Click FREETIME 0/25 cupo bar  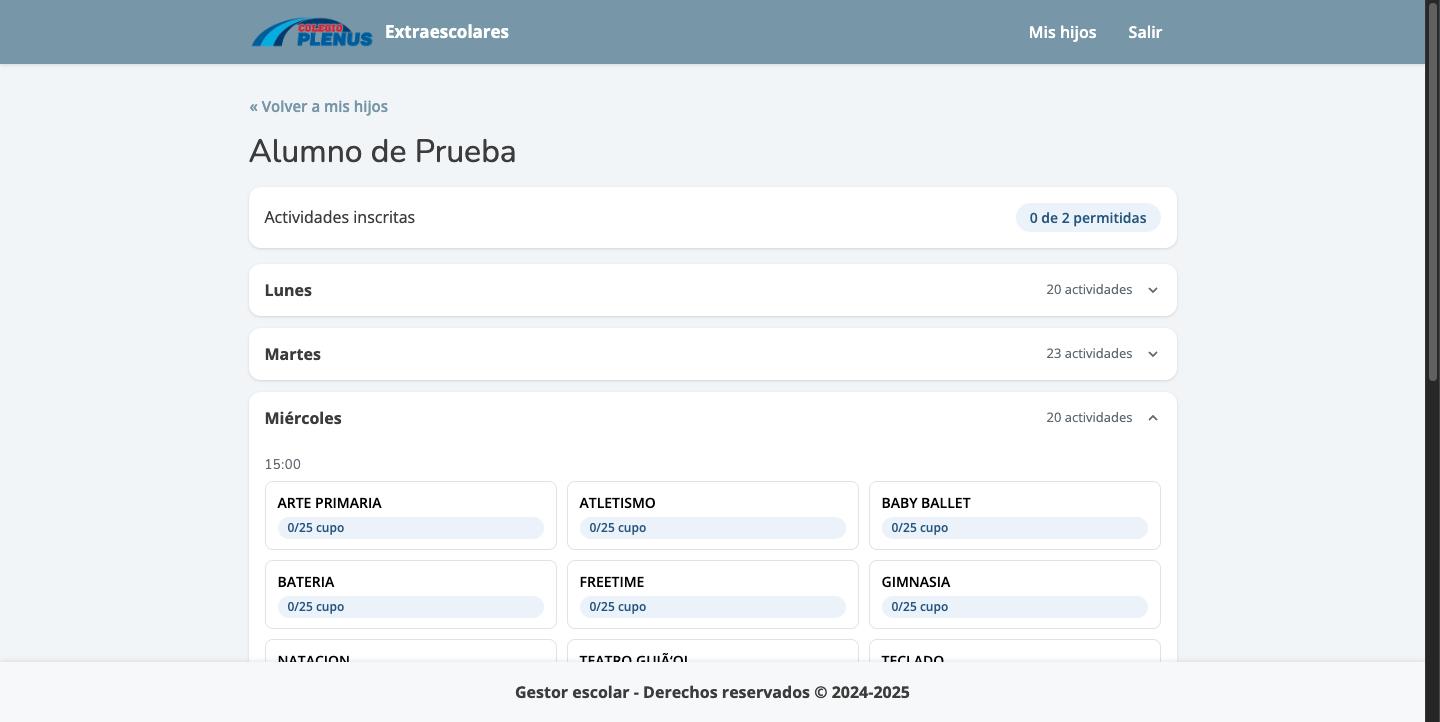coord(713,607)
